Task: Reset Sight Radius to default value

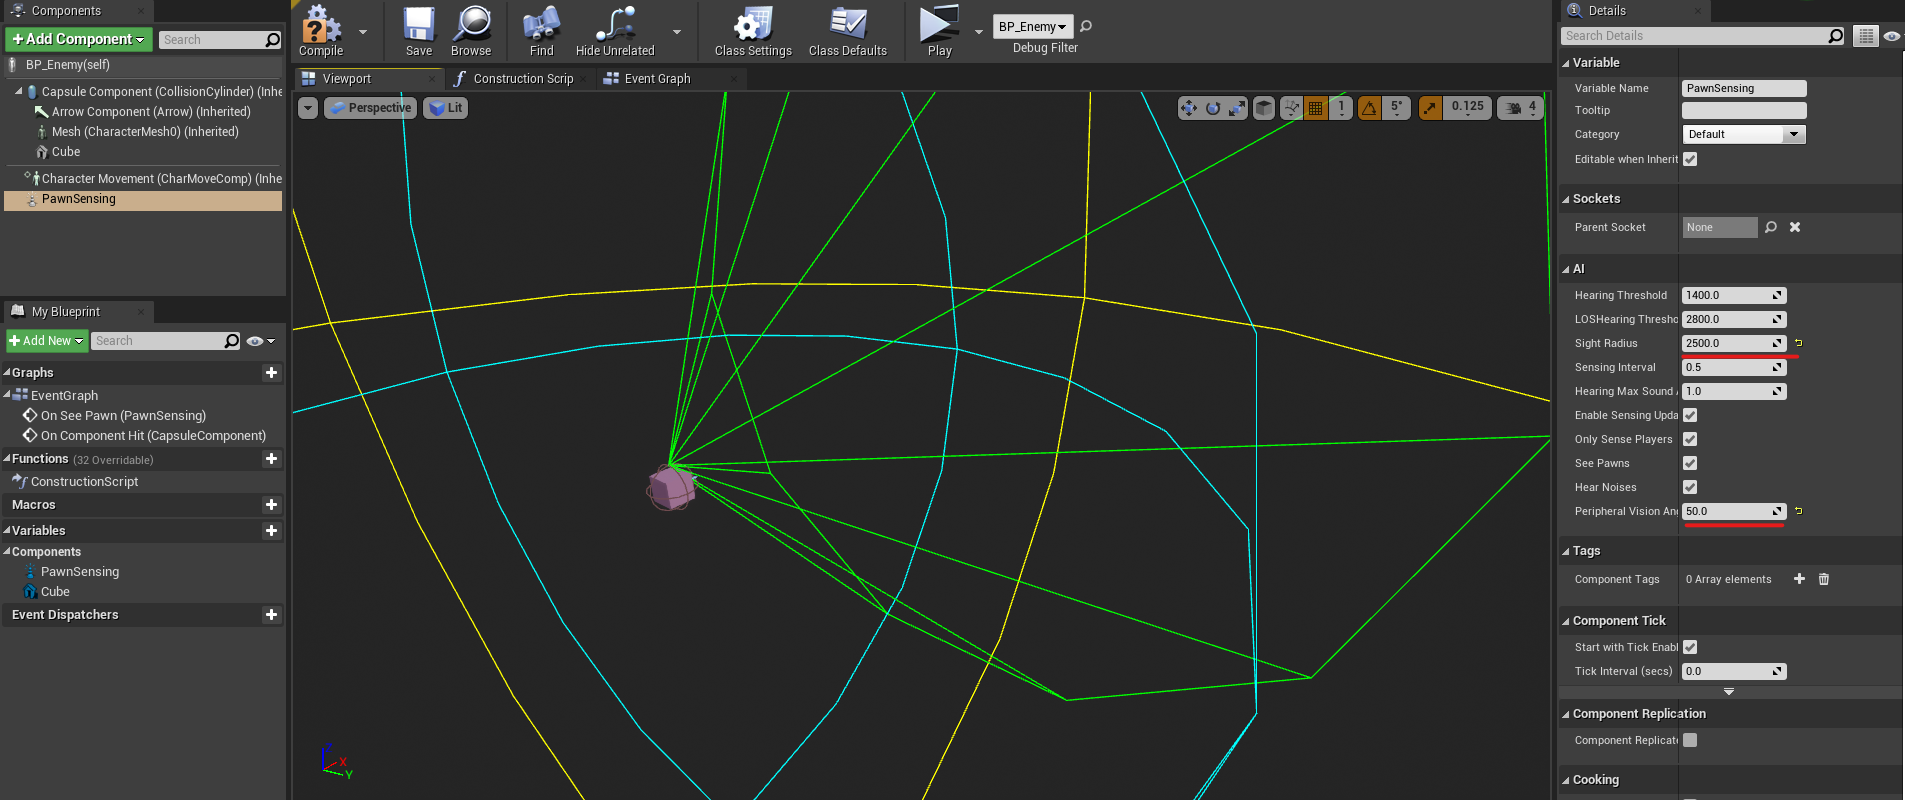Action: [x=1798, y=343]
